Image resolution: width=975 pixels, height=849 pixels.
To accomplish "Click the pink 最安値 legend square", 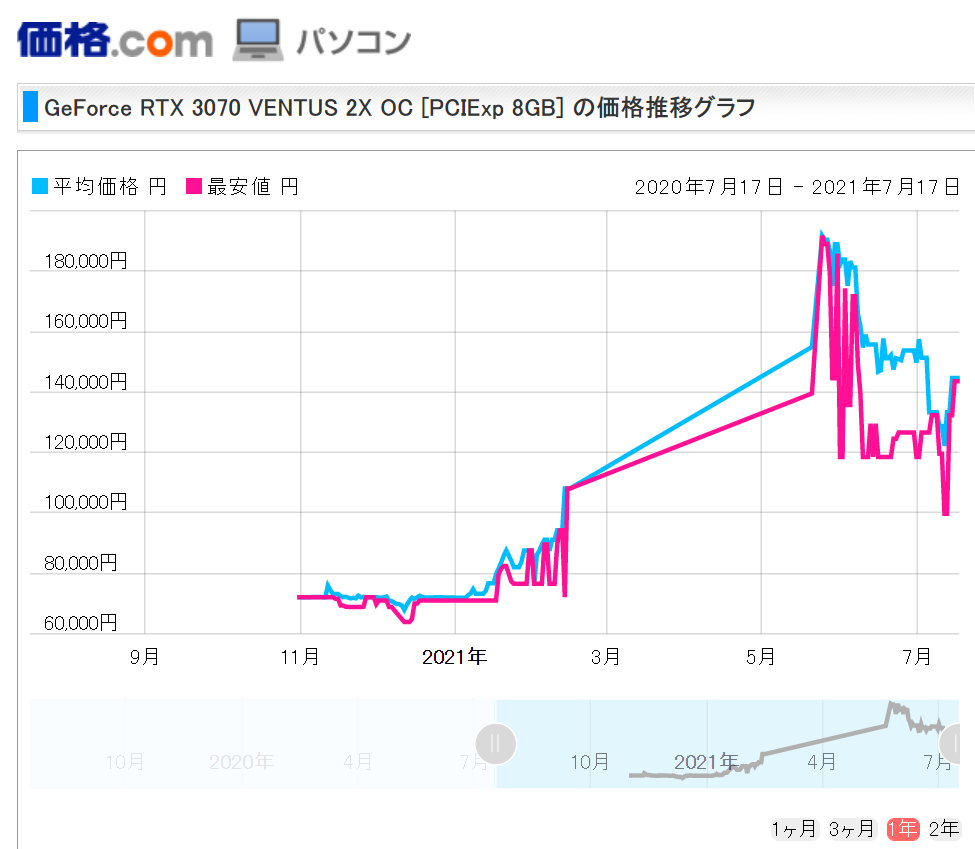I will click(194, 186).
